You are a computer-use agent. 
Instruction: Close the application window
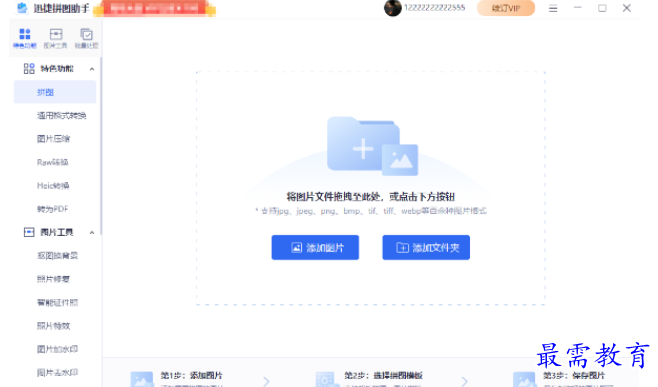coord(627,8)
